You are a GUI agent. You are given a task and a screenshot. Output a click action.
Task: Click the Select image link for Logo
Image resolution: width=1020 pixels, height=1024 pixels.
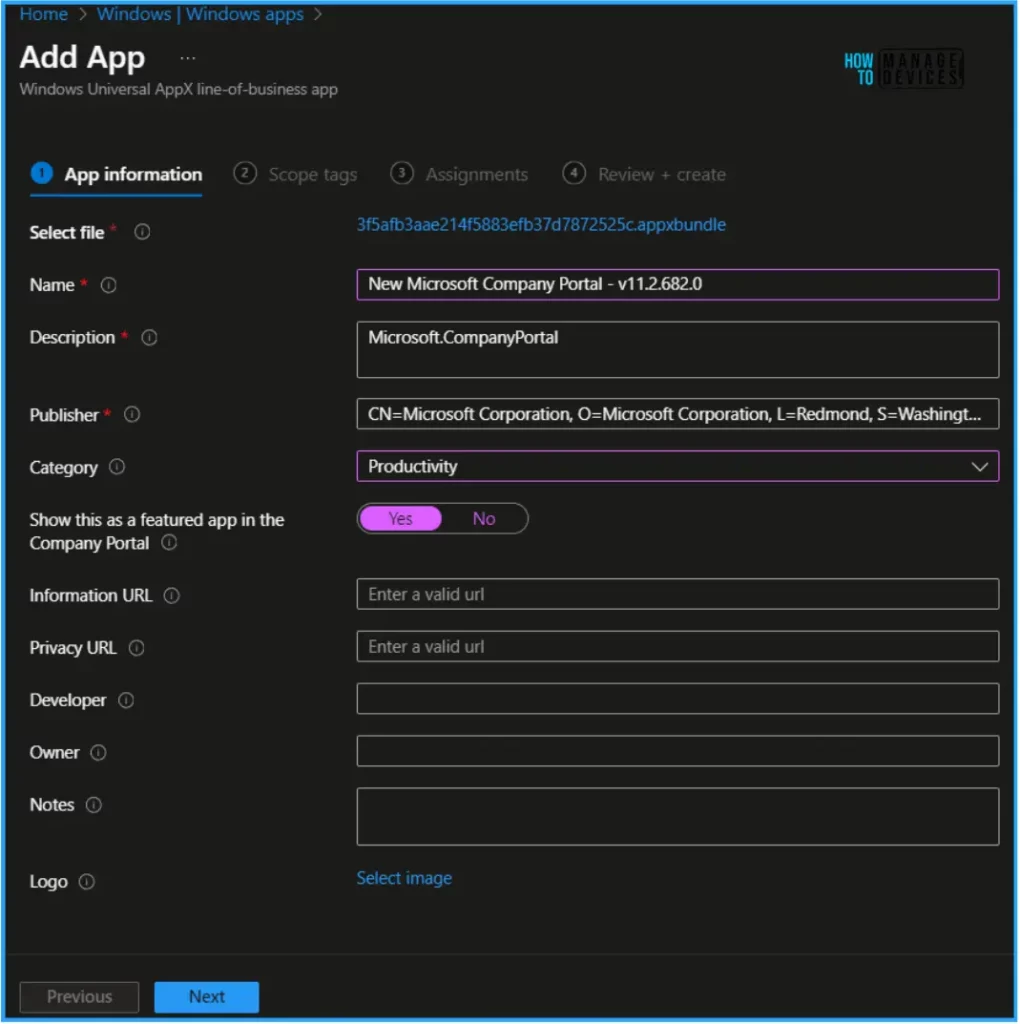(x=404, y=878)
